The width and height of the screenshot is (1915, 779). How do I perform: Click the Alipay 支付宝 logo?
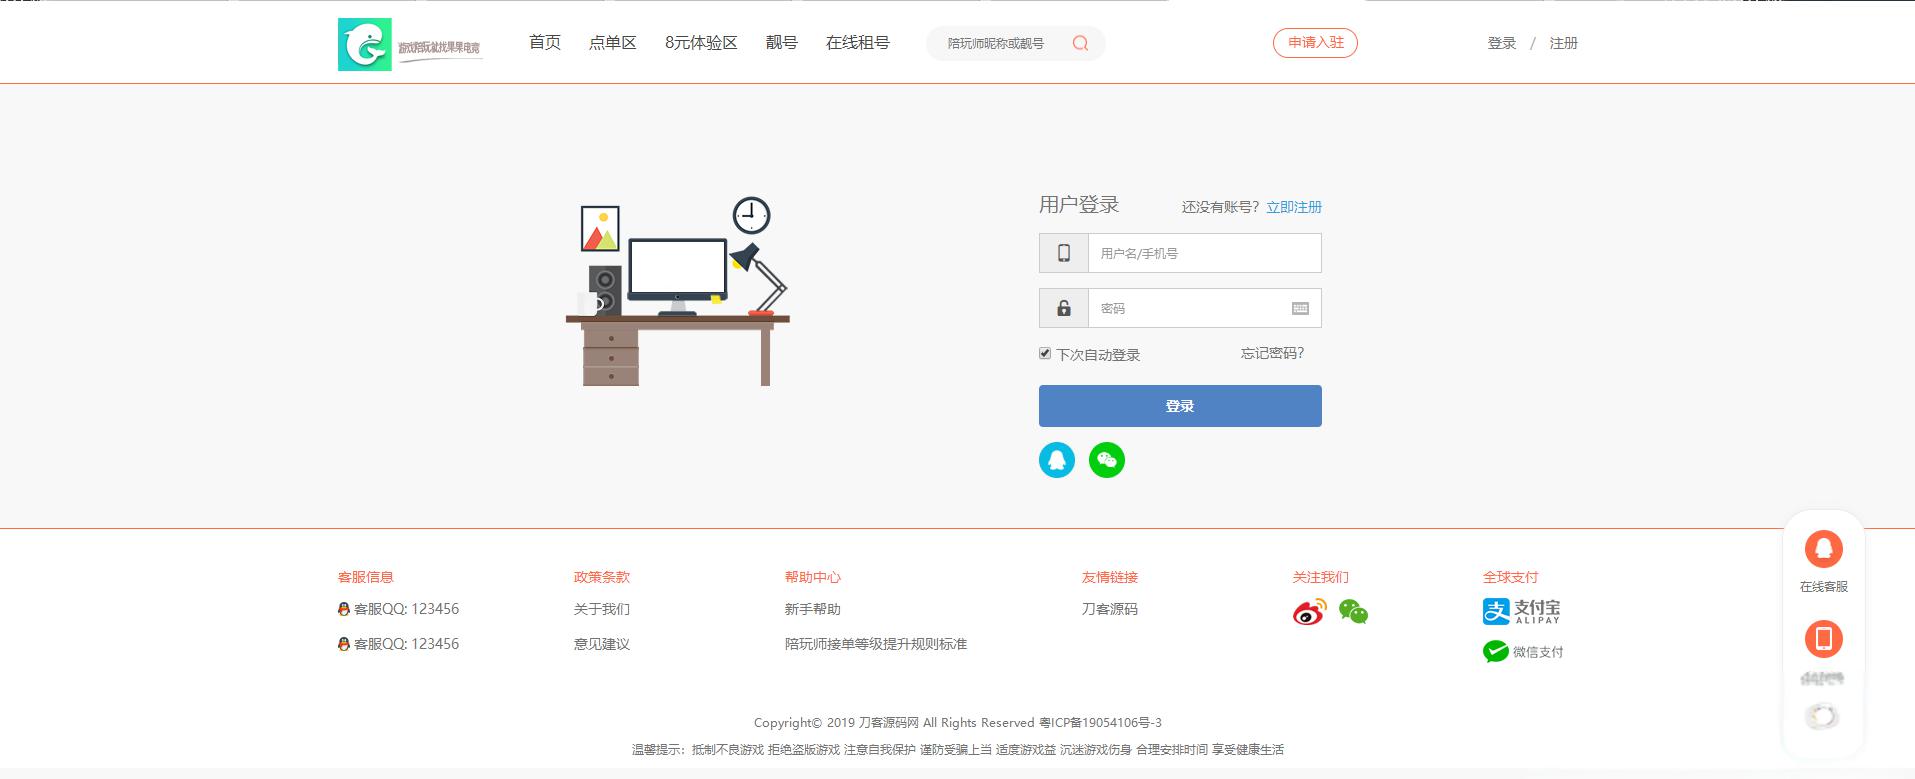pos(1521,610)
